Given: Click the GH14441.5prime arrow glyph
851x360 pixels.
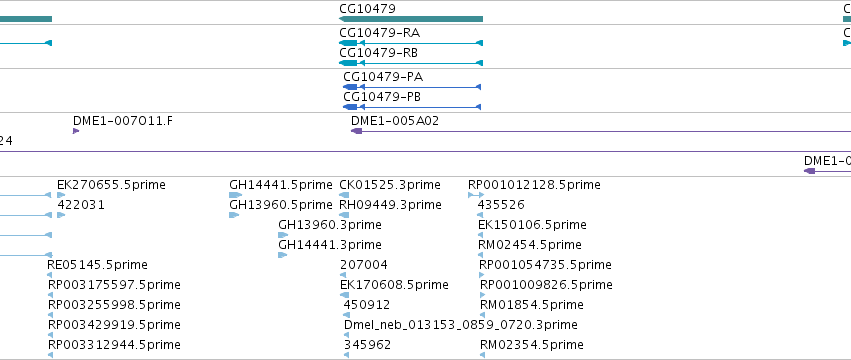Looking at the screenshot, I should coord(236,195).
